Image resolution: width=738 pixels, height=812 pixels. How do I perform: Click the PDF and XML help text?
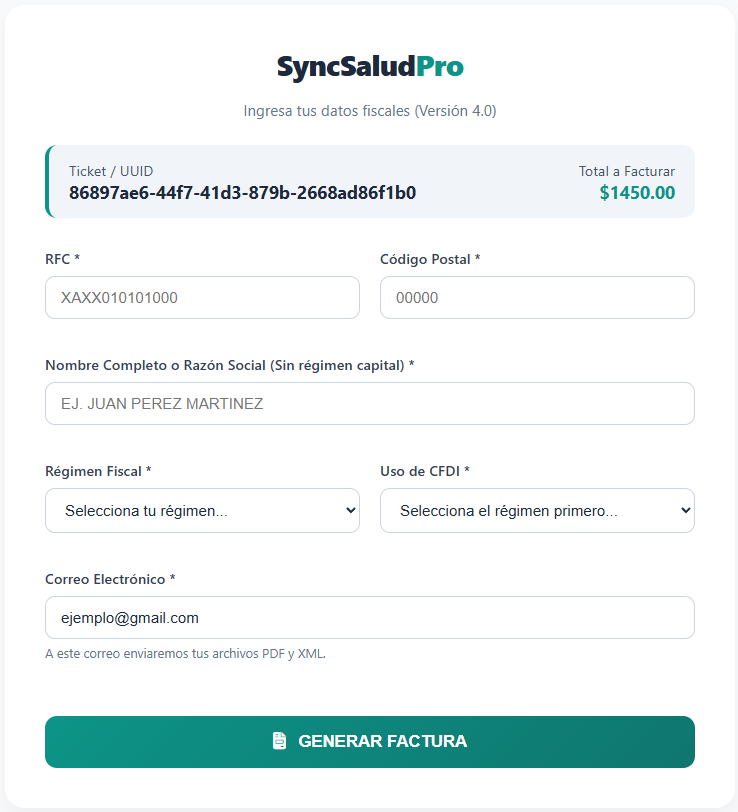click(x=186, y=654)
